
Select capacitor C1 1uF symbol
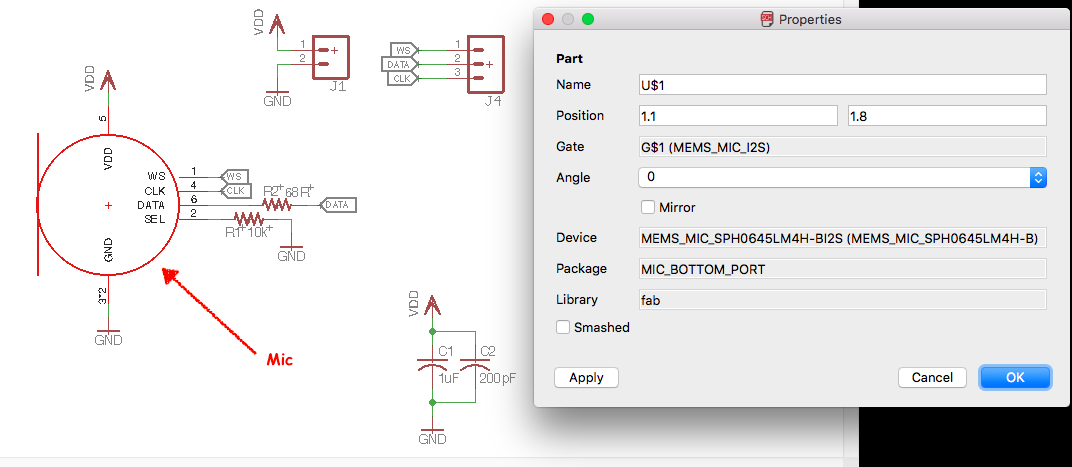pyautogui.click(x=431, y=366)
